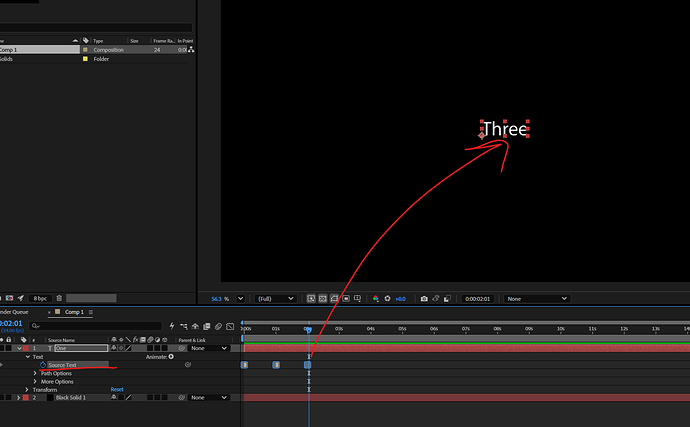Screen dimensions: 690x427
Task: Click the Project panel search field
Action: (95, 27)
